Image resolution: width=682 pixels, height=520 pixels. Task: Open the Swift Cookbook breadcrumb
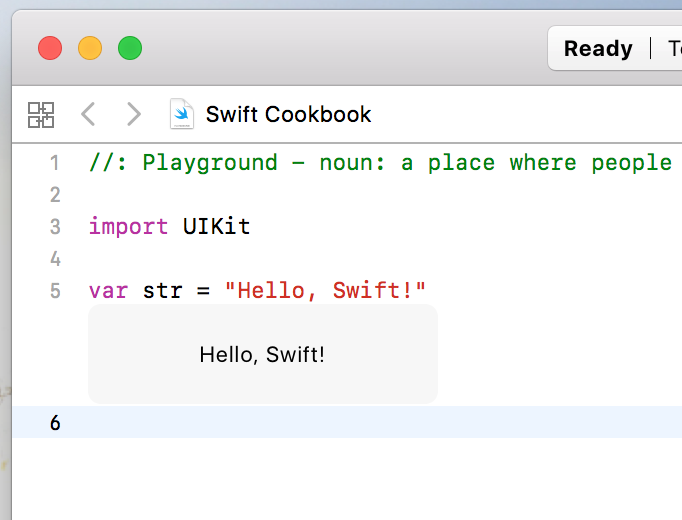coord(288,114)
